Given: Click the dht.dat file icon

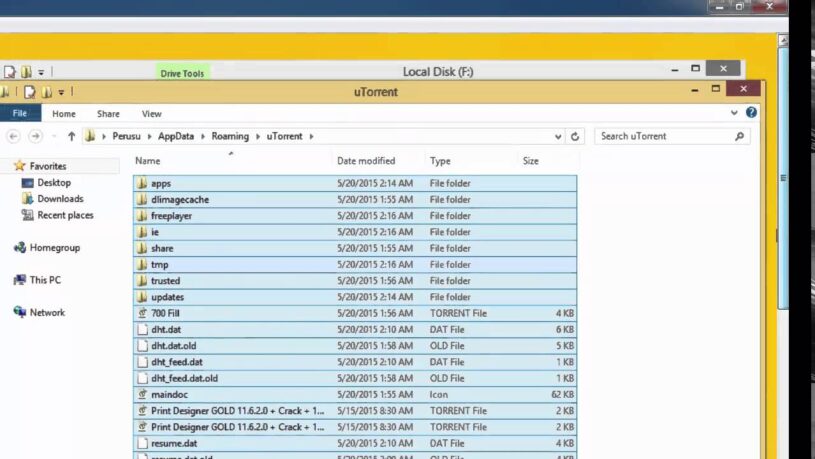Looking at the screenshot, I should tap(142, 330).
